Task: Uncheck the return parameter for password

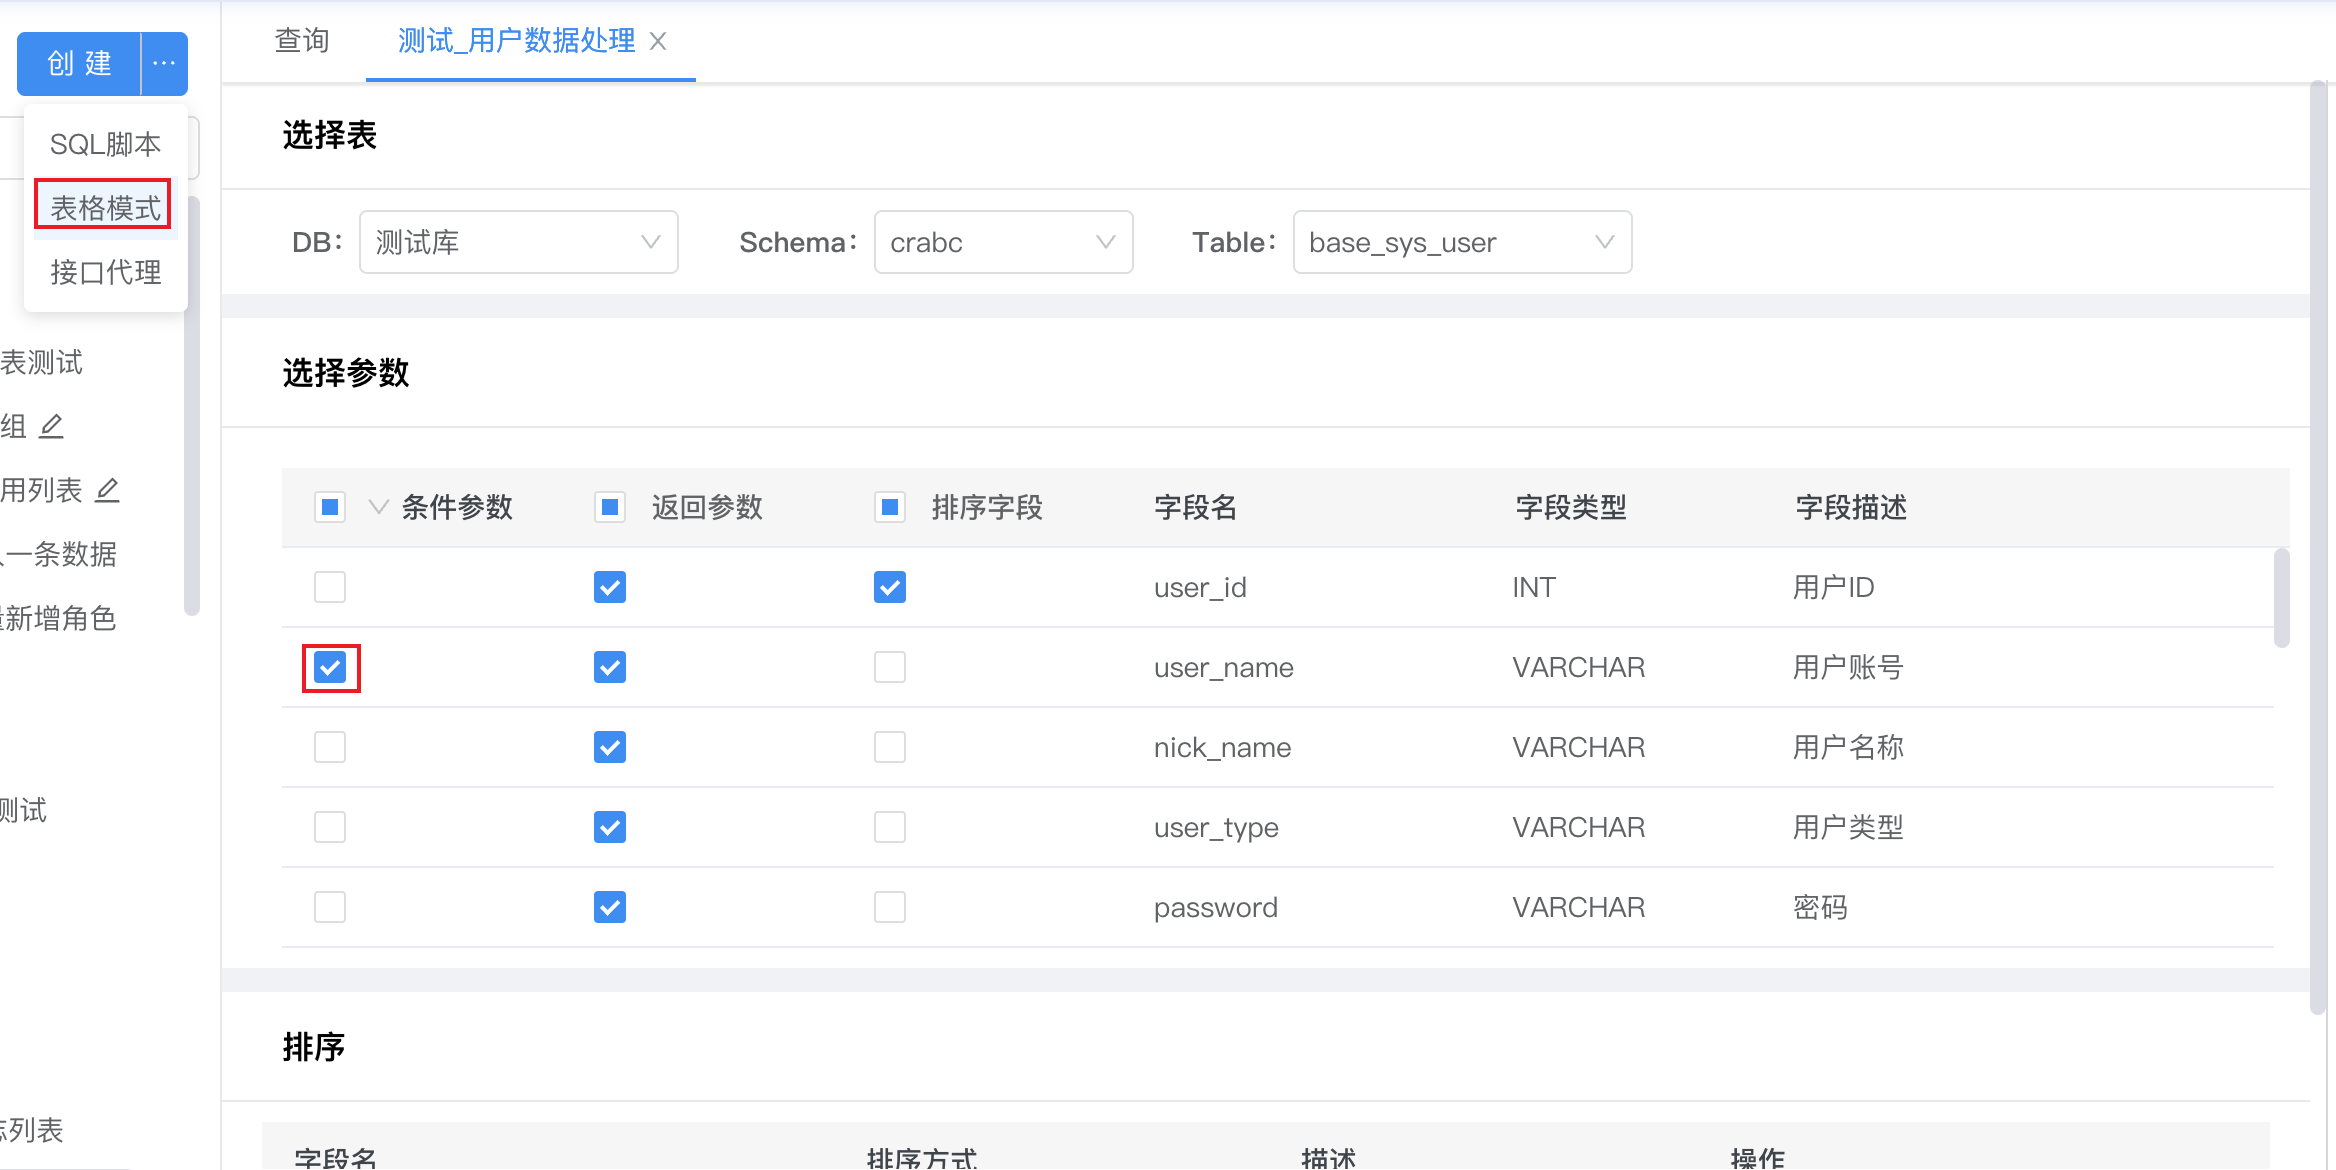Action: click(x=610, y=907)
